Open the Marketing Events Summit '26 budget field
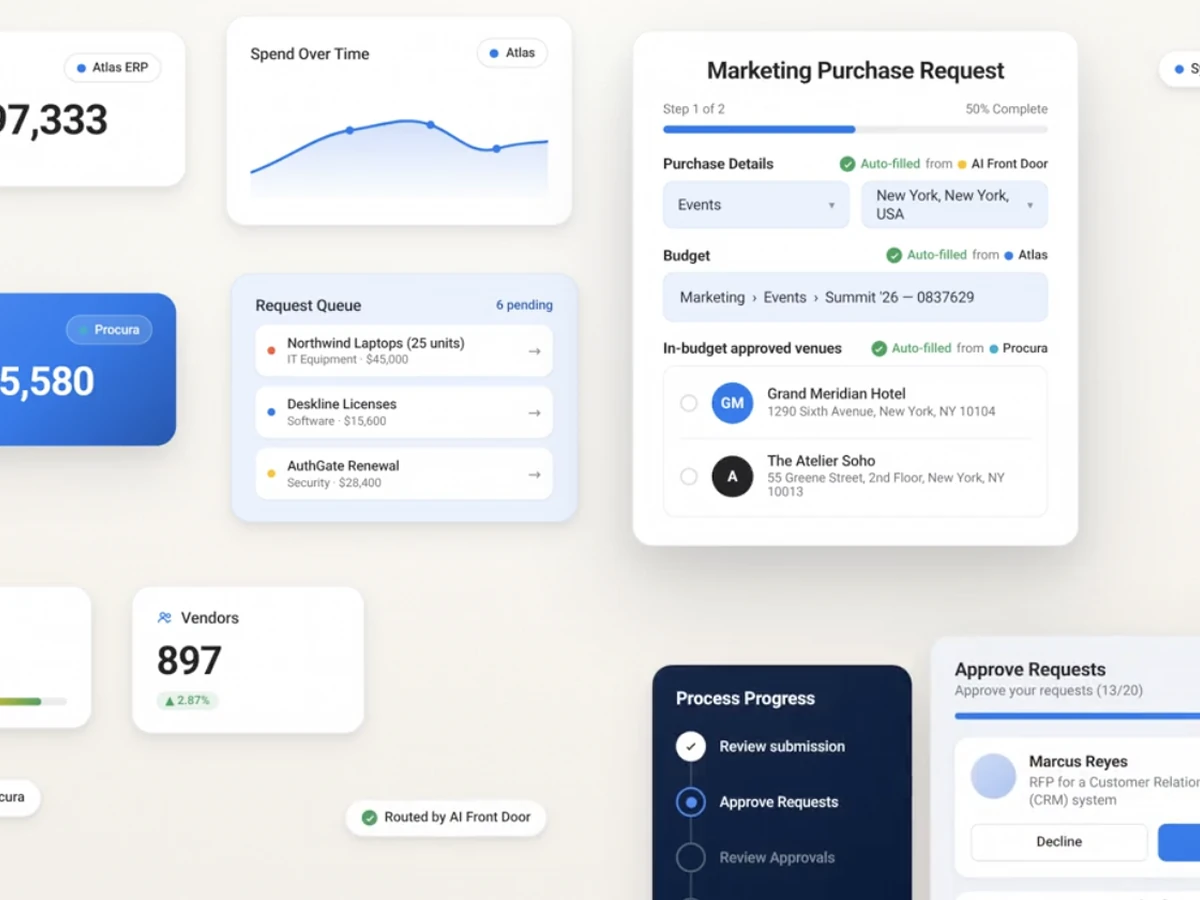The width and height of the screenshot is (1200, 900). (856, 297)
